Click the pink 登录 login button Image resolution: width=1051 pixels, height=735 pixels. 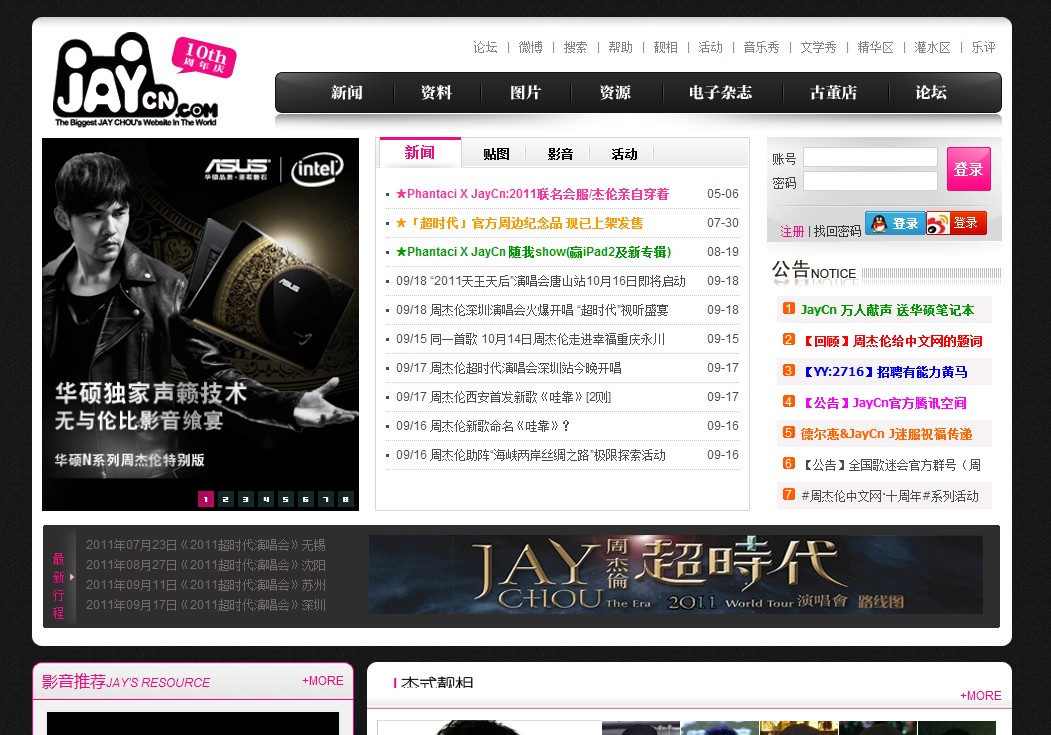point(969,169)
